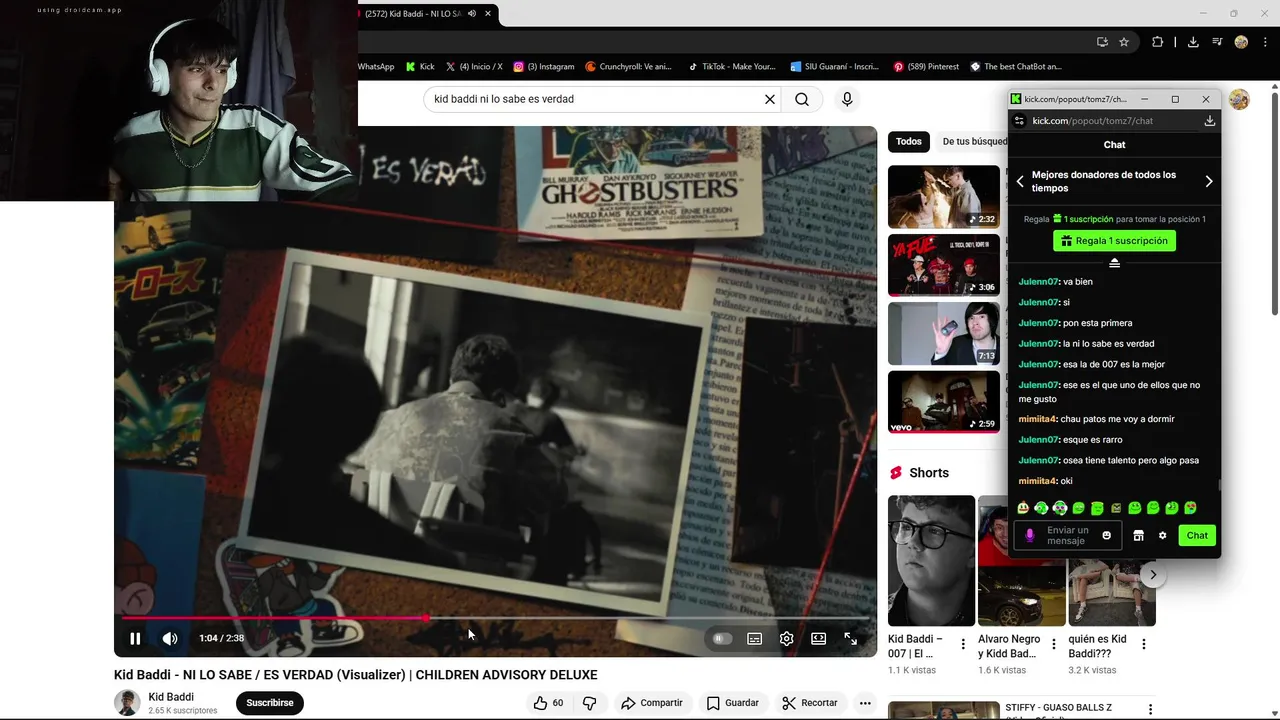The image size is (1280, 720).
Task: Open the TikTok bookmark
Action: [x=731, y=67]
